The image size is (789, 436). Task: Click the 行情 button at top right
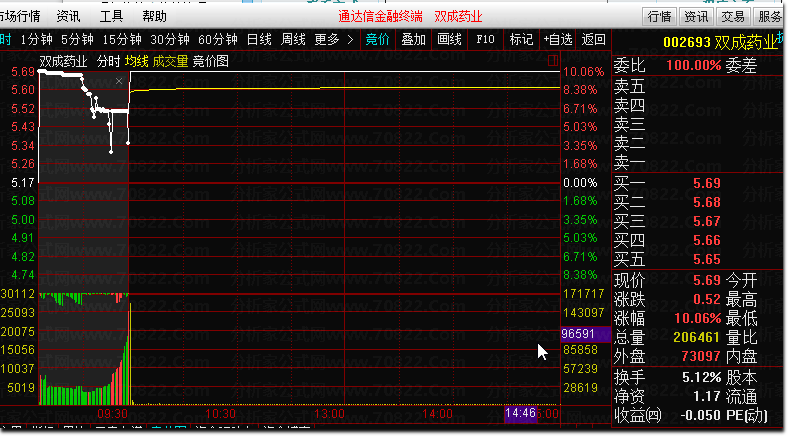click(660, 17)
